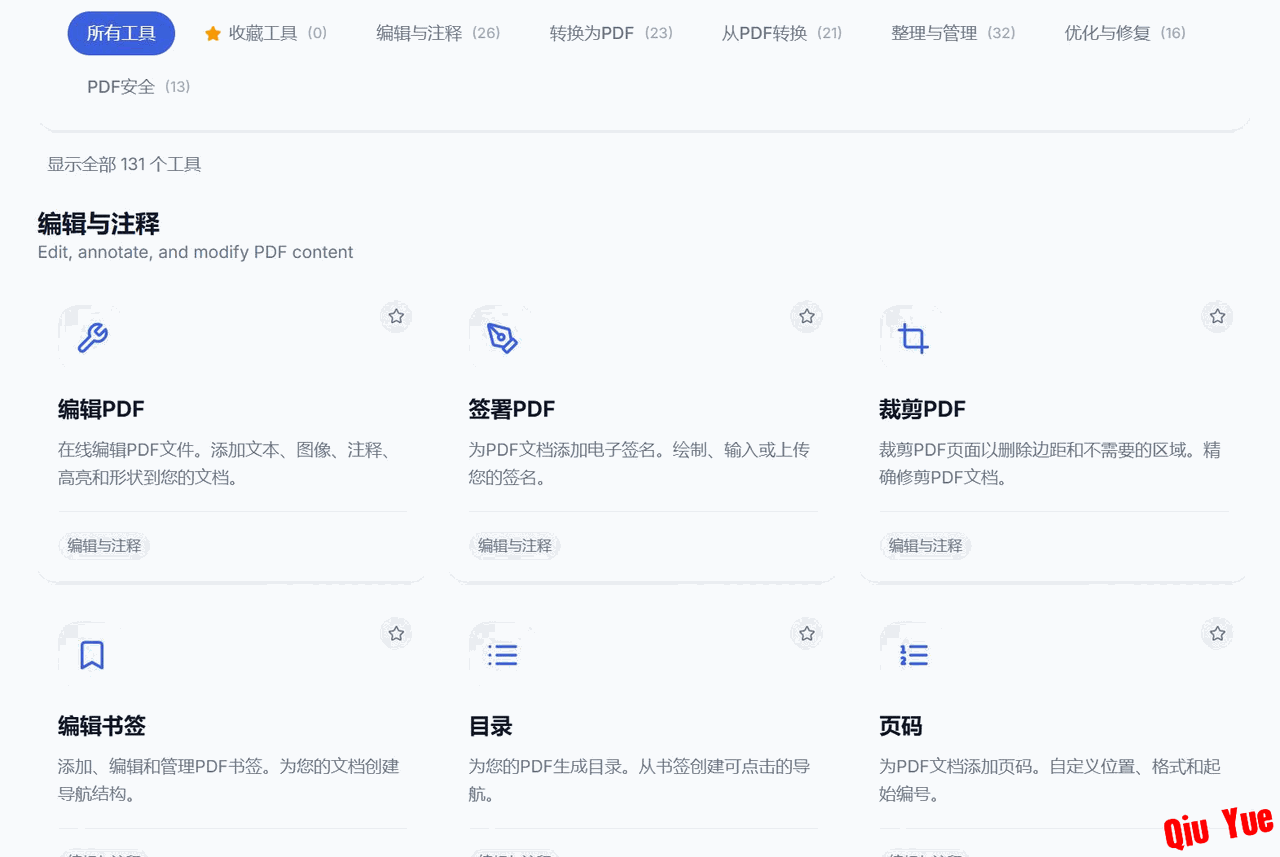Click the numbered list icon on 页码 card
Image resolution: width=1280 pixels, height=857 pixels.
point(913,655)
